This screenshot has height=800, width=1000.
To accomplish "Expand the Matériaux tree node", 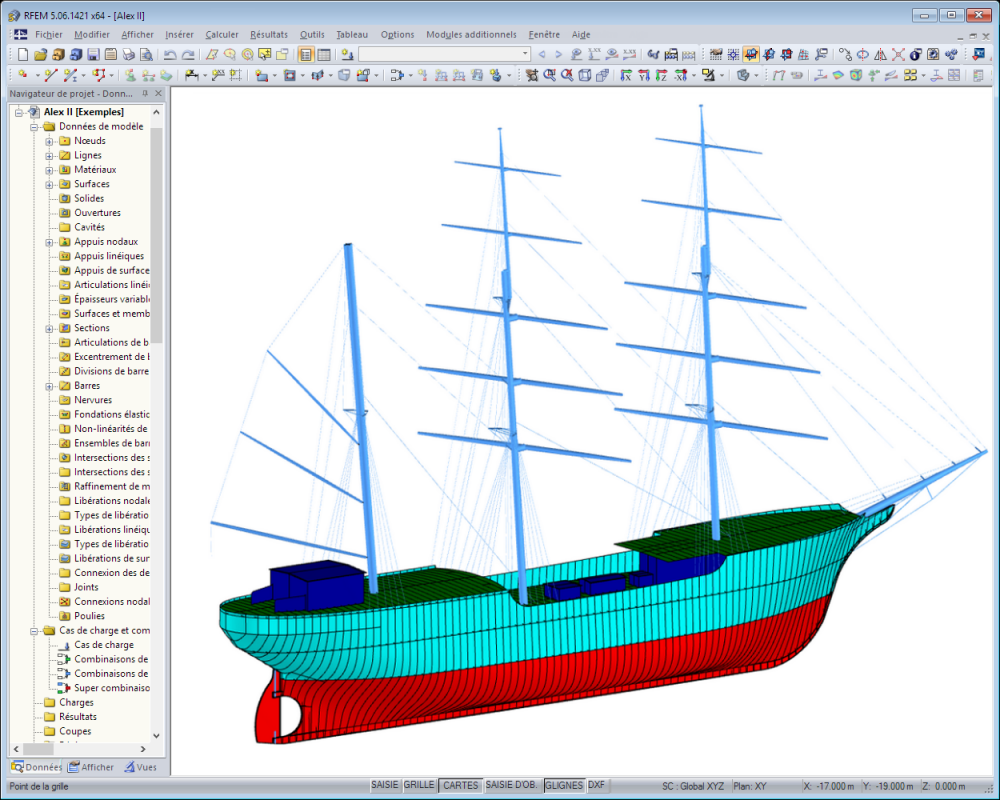I will point(49,170).
